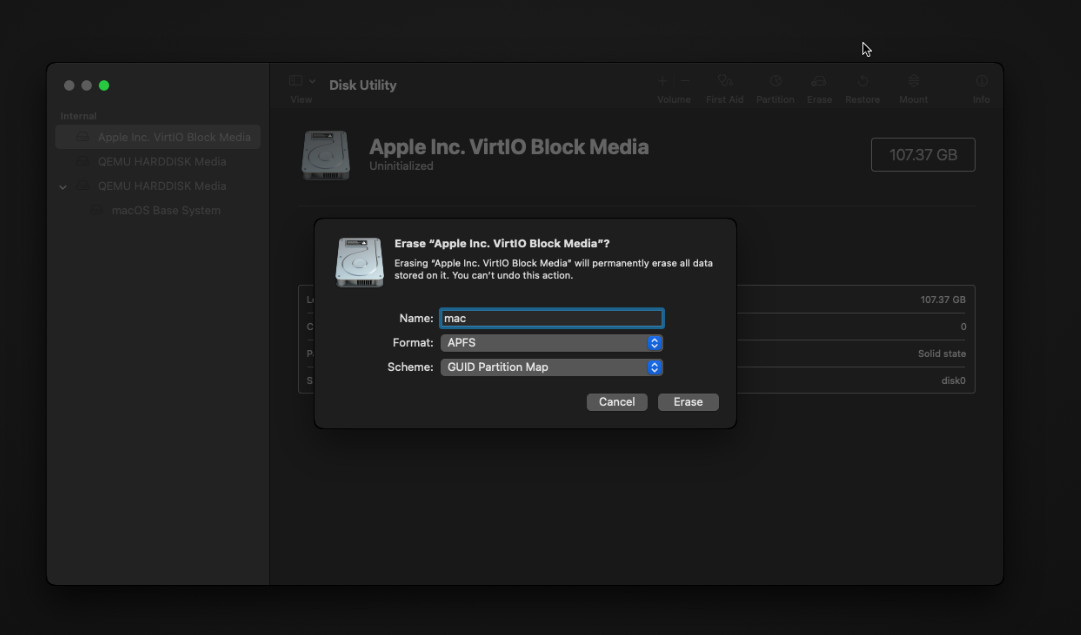Select the Restore toolbar icon
The image size is (1081, 635).
862,81
